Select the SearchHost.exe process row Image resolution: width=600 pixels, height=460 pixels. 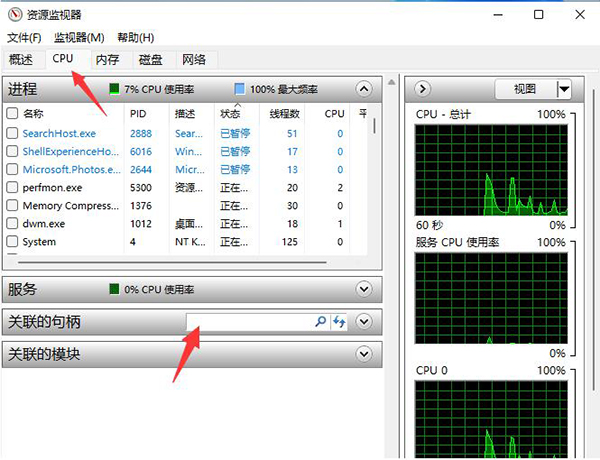pyautogui.click(x=187, y=133)
